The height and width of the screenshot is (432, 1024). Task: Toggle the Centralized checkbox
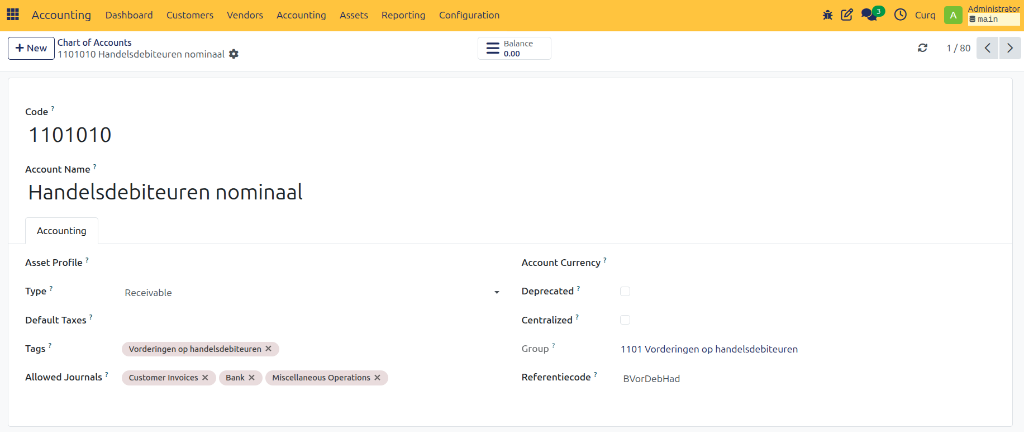click(625, 320)
